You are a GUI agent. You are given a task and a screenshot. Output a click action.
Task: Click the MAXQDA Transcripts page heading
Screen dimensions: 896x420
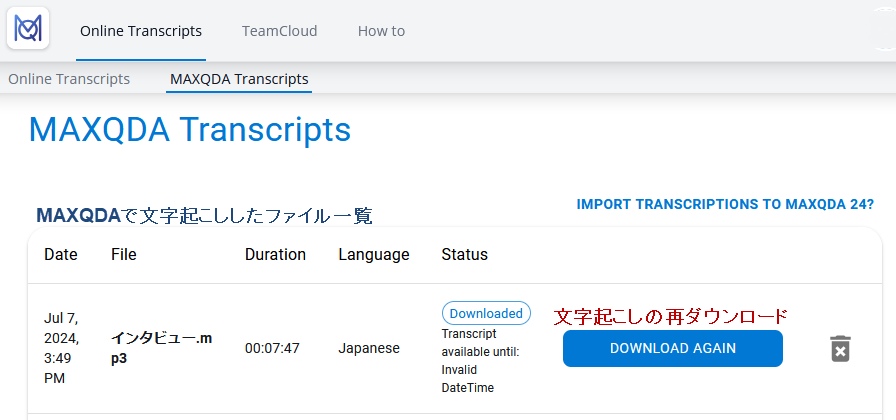(x=189, y=130)
